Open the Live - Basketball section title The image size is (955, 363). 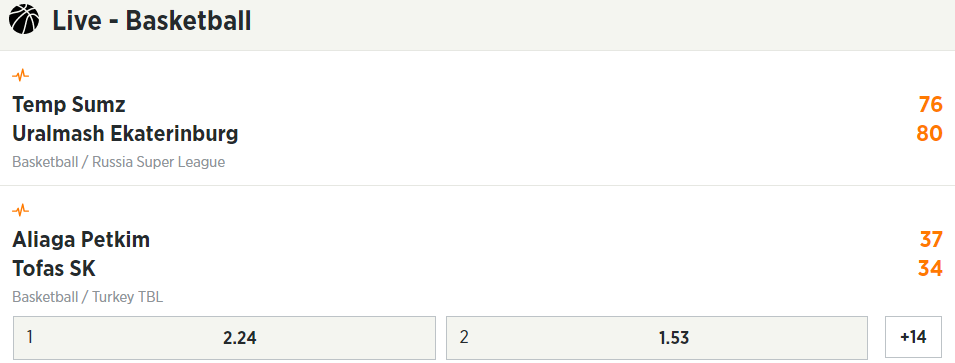(152, 20)
